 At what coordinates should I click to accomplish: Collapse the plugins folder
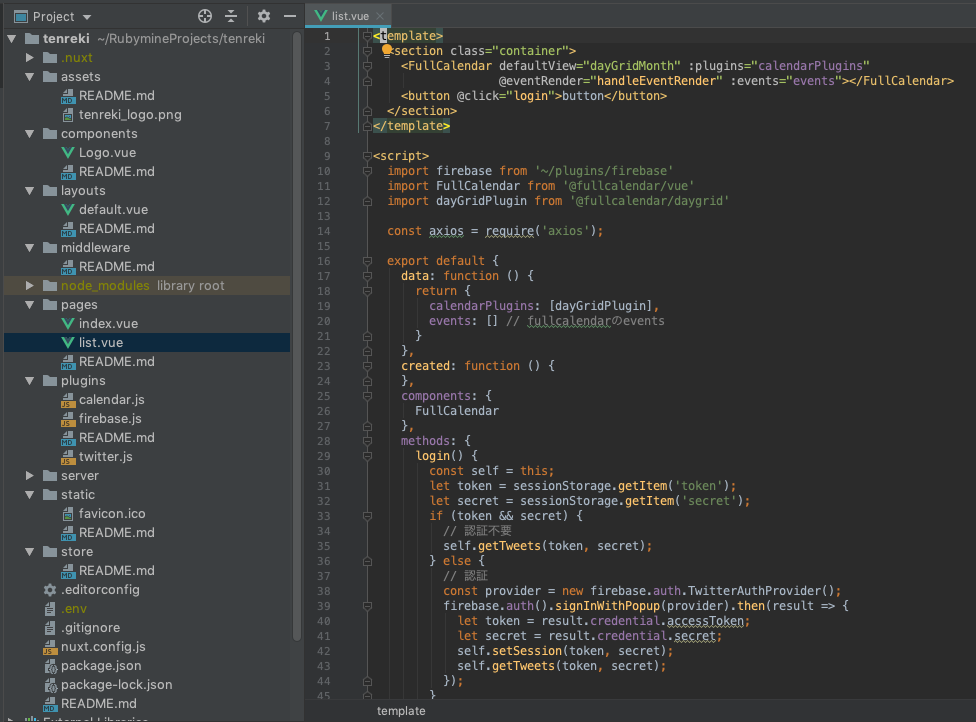point(29,380)
